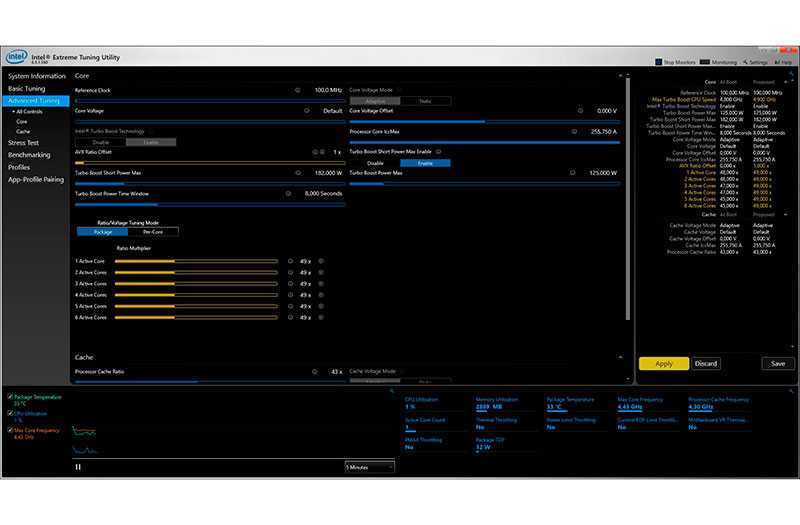Click the Stop Monitors icon

659,62
